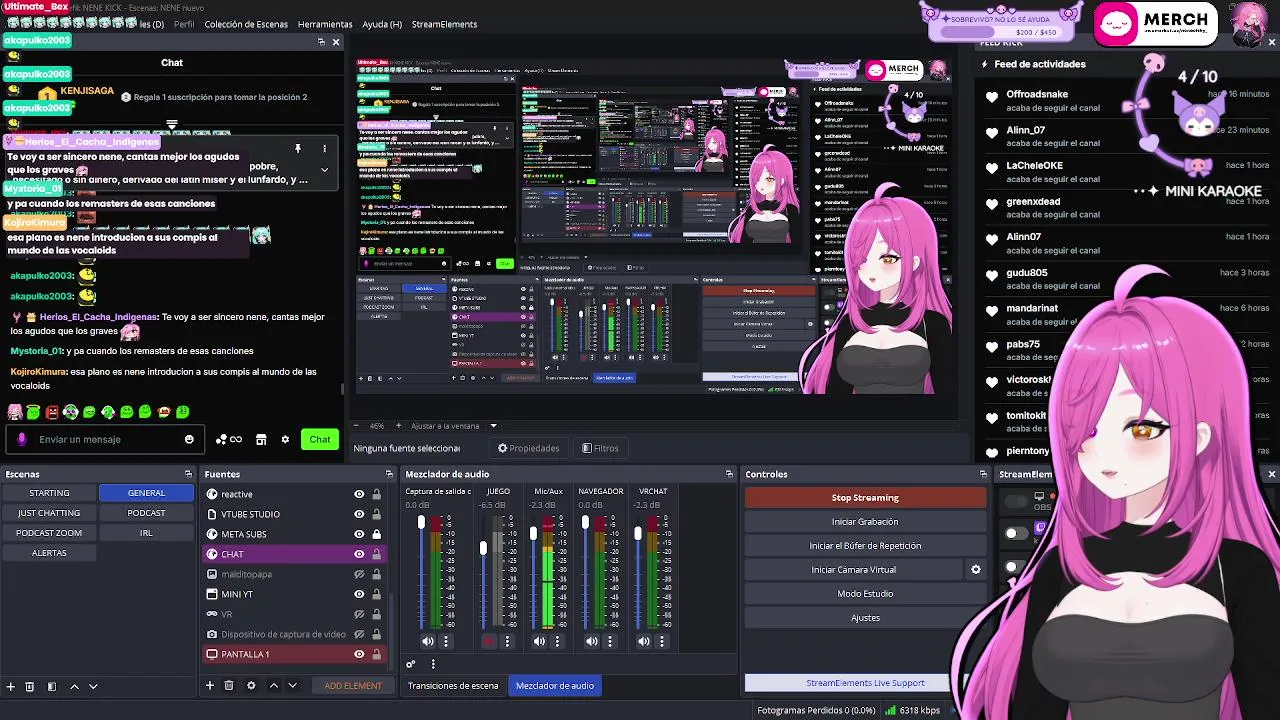Open the StreamElements menu

(x=444, y=24)
